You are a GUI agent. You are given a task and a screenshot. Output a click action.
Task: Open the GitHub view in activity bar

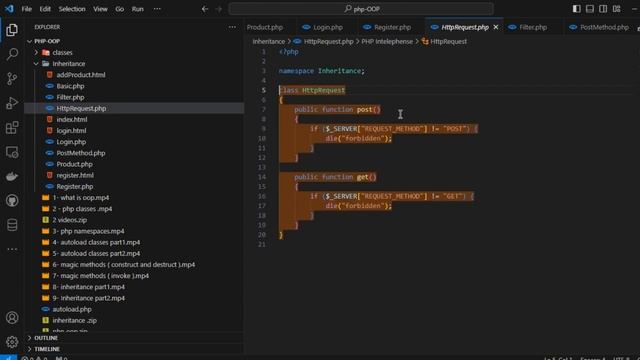click(12, 200)
